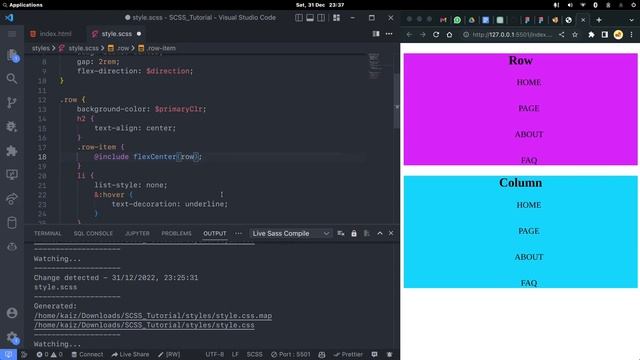Close the bottom panel
The width and height of the screenshot is (640, 360).
391,233
